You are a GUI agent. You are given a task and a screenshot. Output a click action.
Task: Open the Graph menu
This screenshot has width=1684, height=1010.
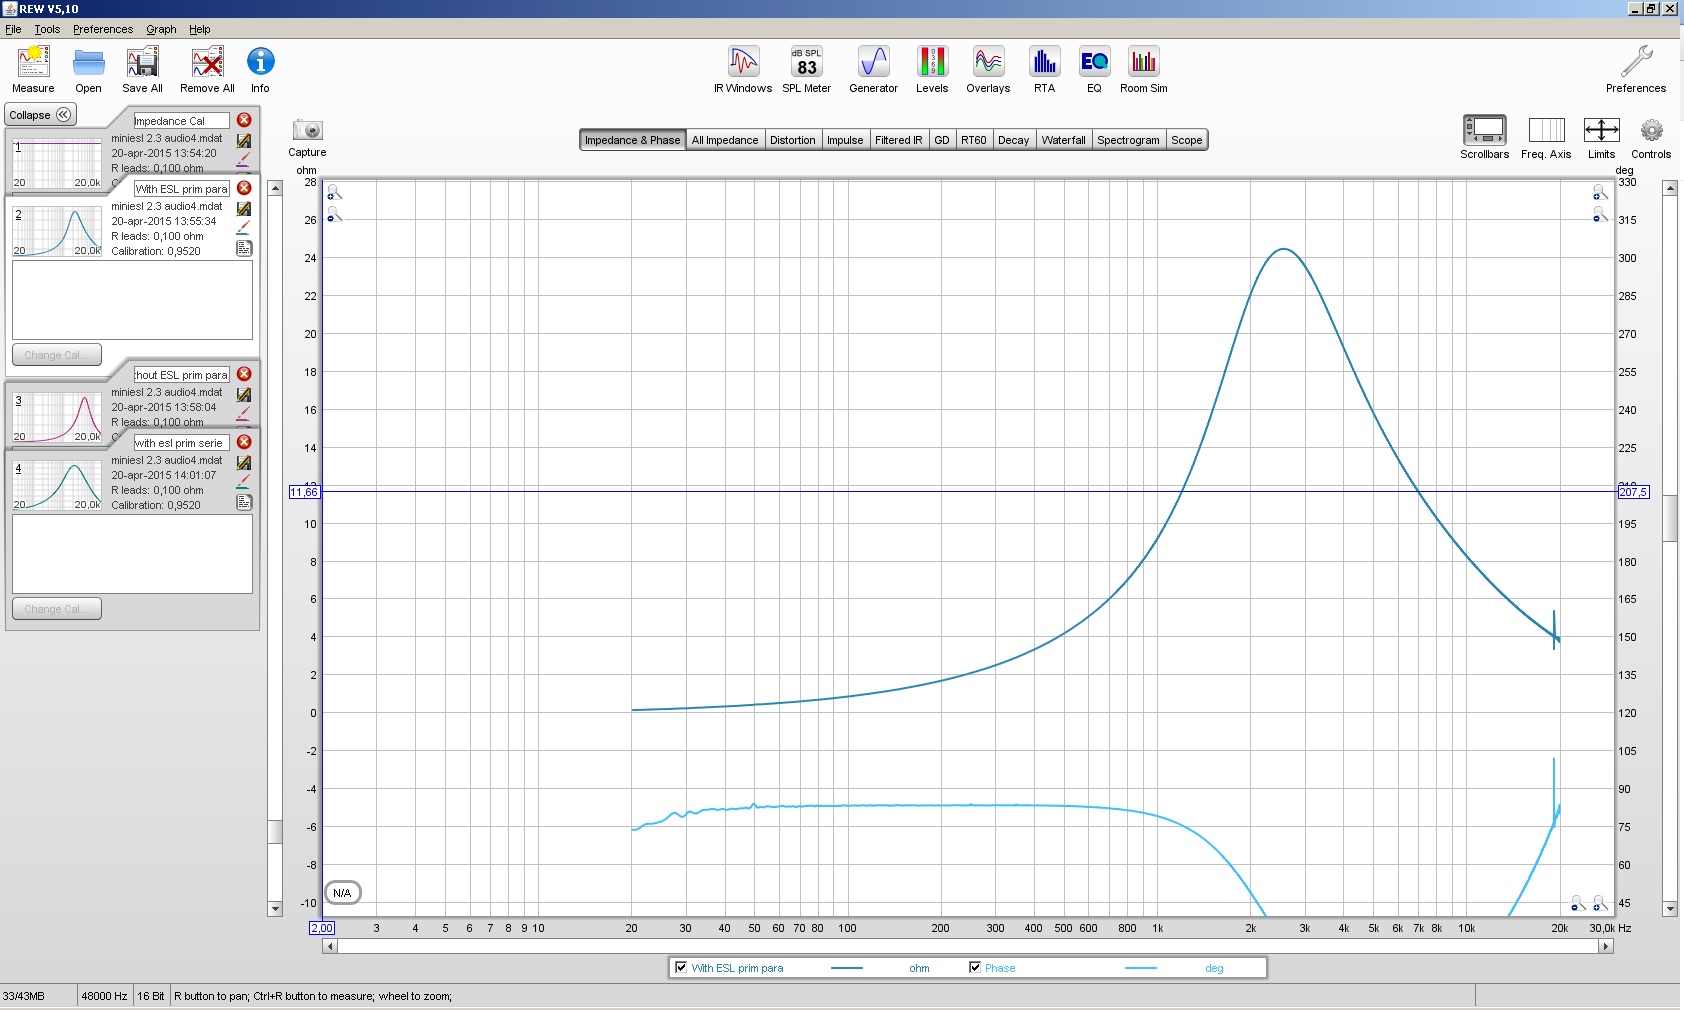[161, 29]
